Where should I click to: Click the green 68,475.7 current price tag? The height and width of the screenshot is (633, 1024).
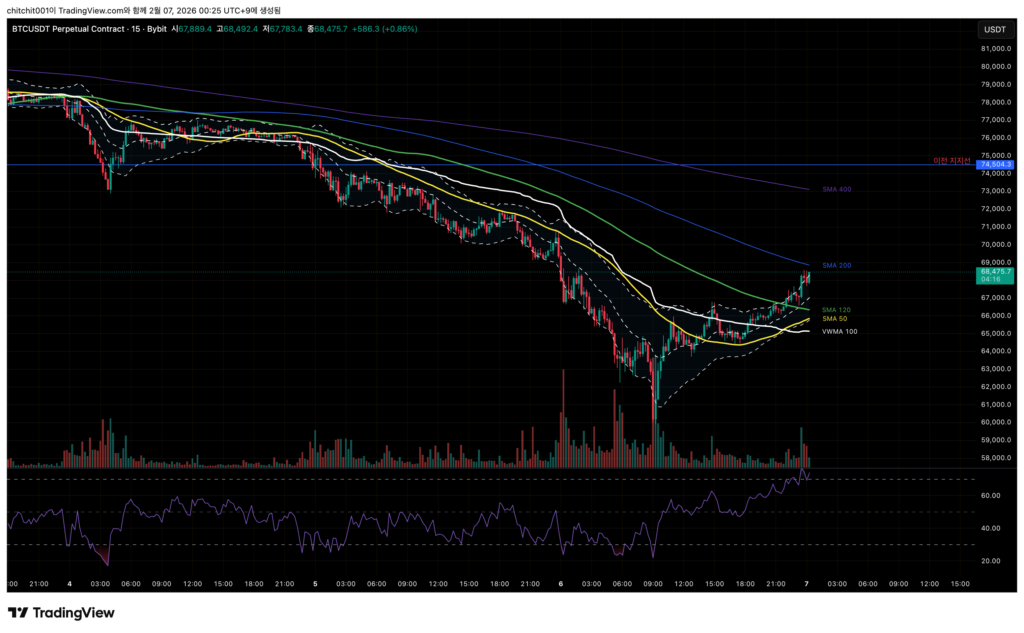(996, 271)
